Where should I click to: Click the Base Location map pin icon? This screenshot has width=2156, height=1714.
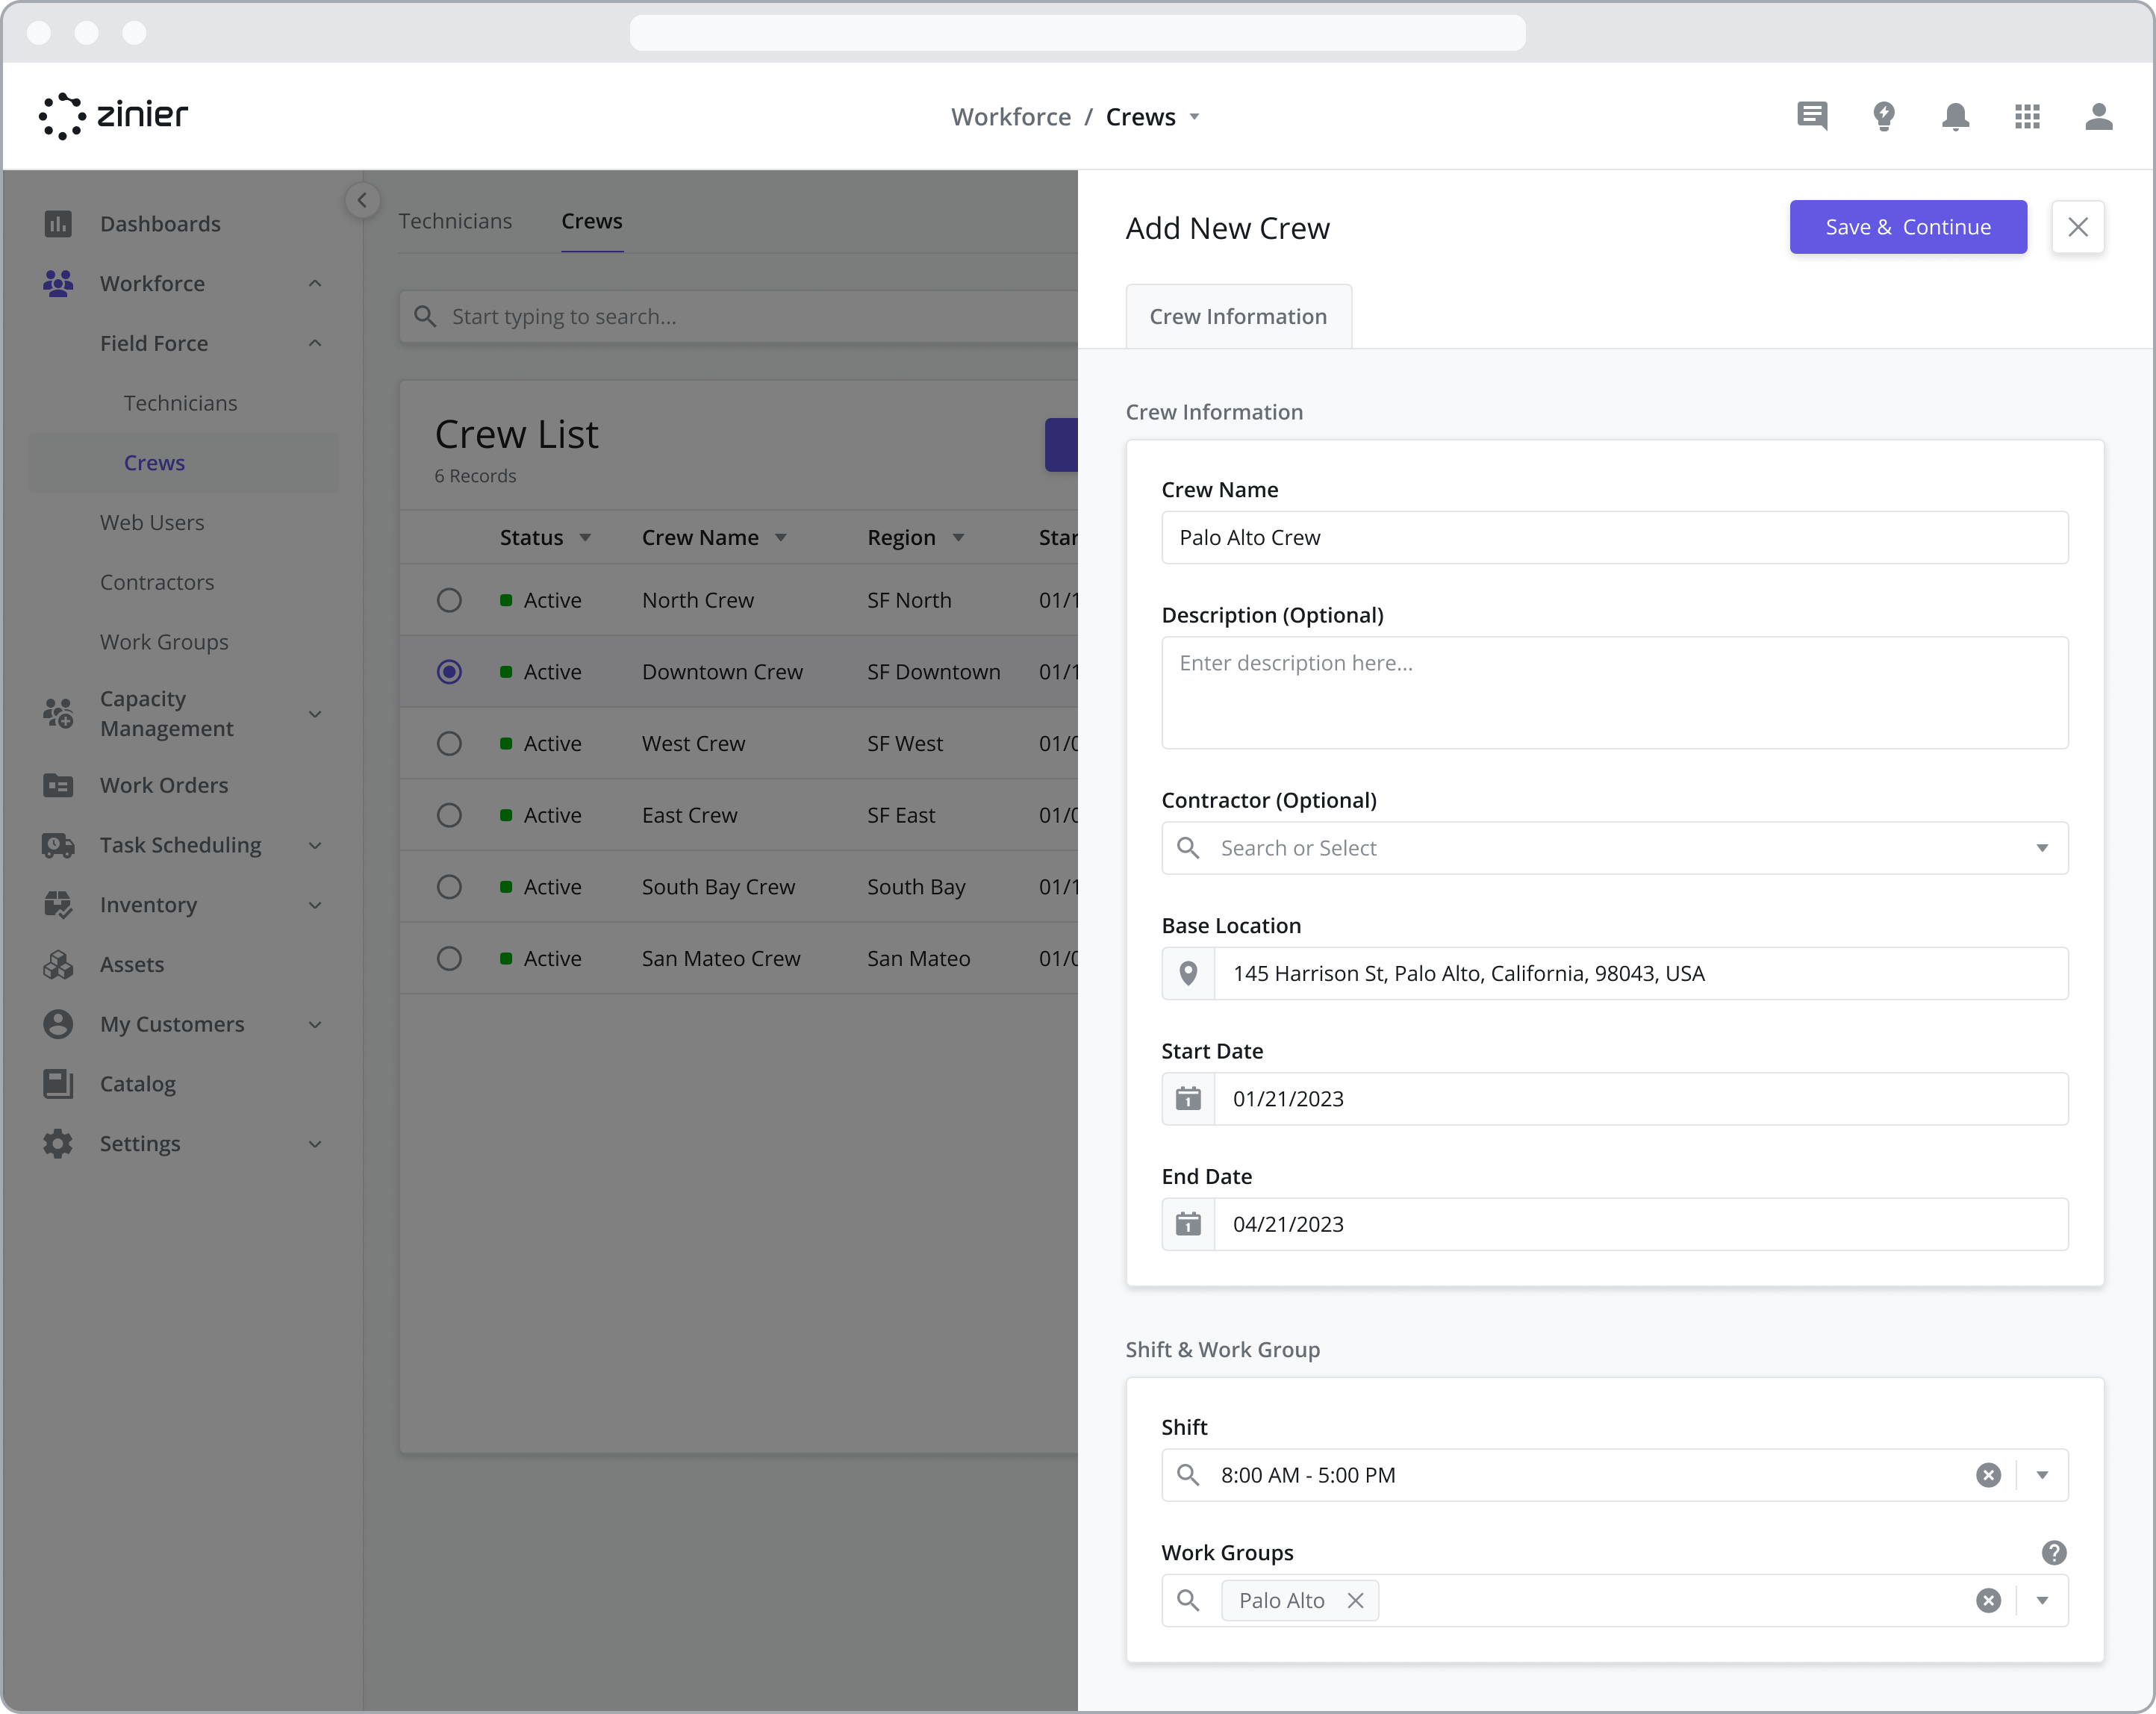pyautogui.click(x=1188, y=973)
